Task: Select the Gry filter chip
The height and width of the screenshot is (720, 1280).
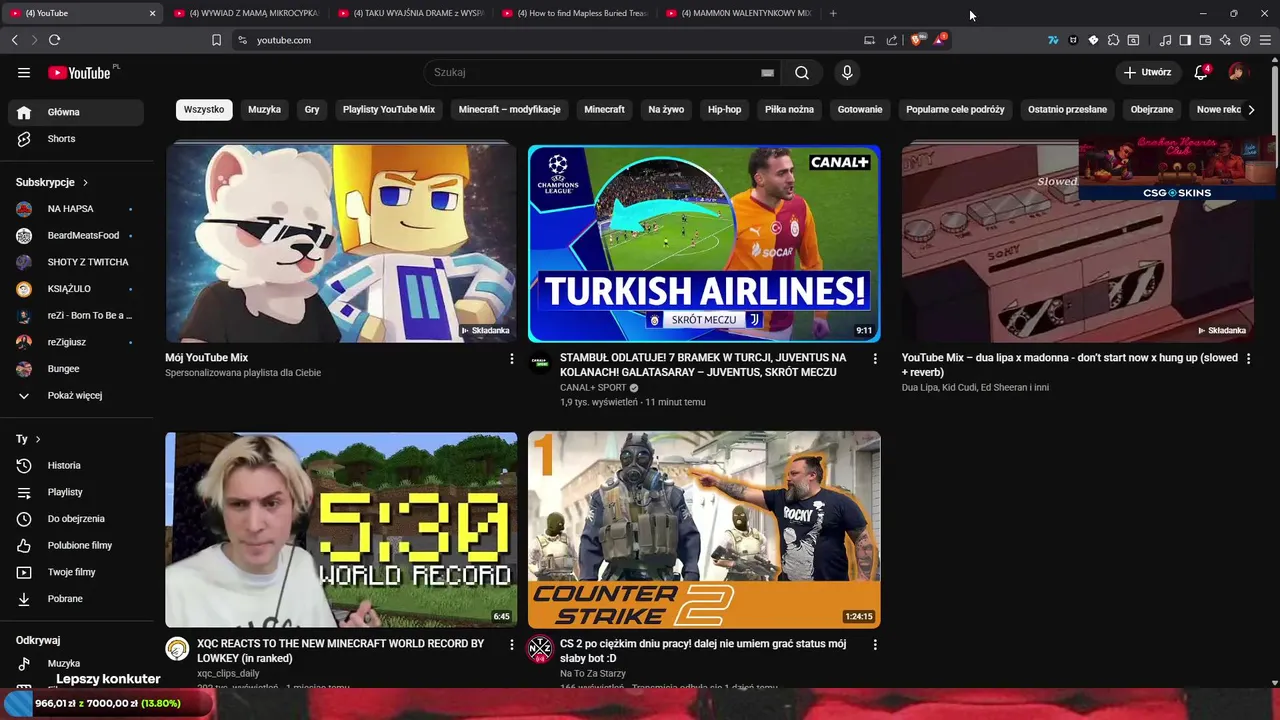Action: tap(312, 109)
